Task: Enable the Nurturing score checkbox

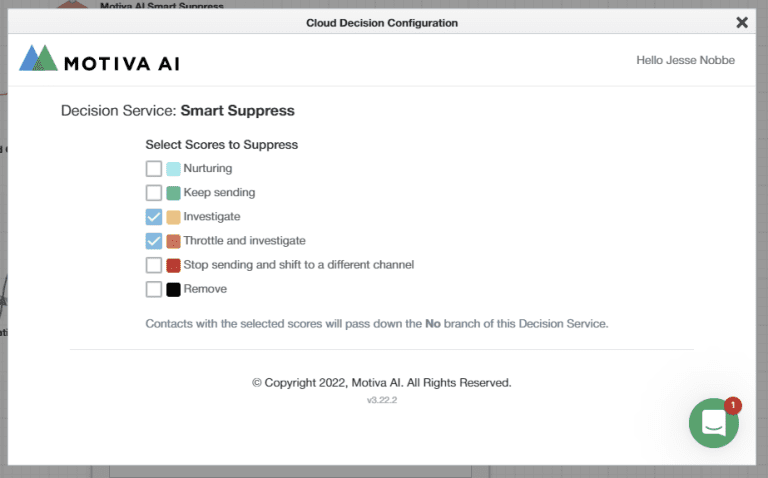Action: [x=154, y=169]
